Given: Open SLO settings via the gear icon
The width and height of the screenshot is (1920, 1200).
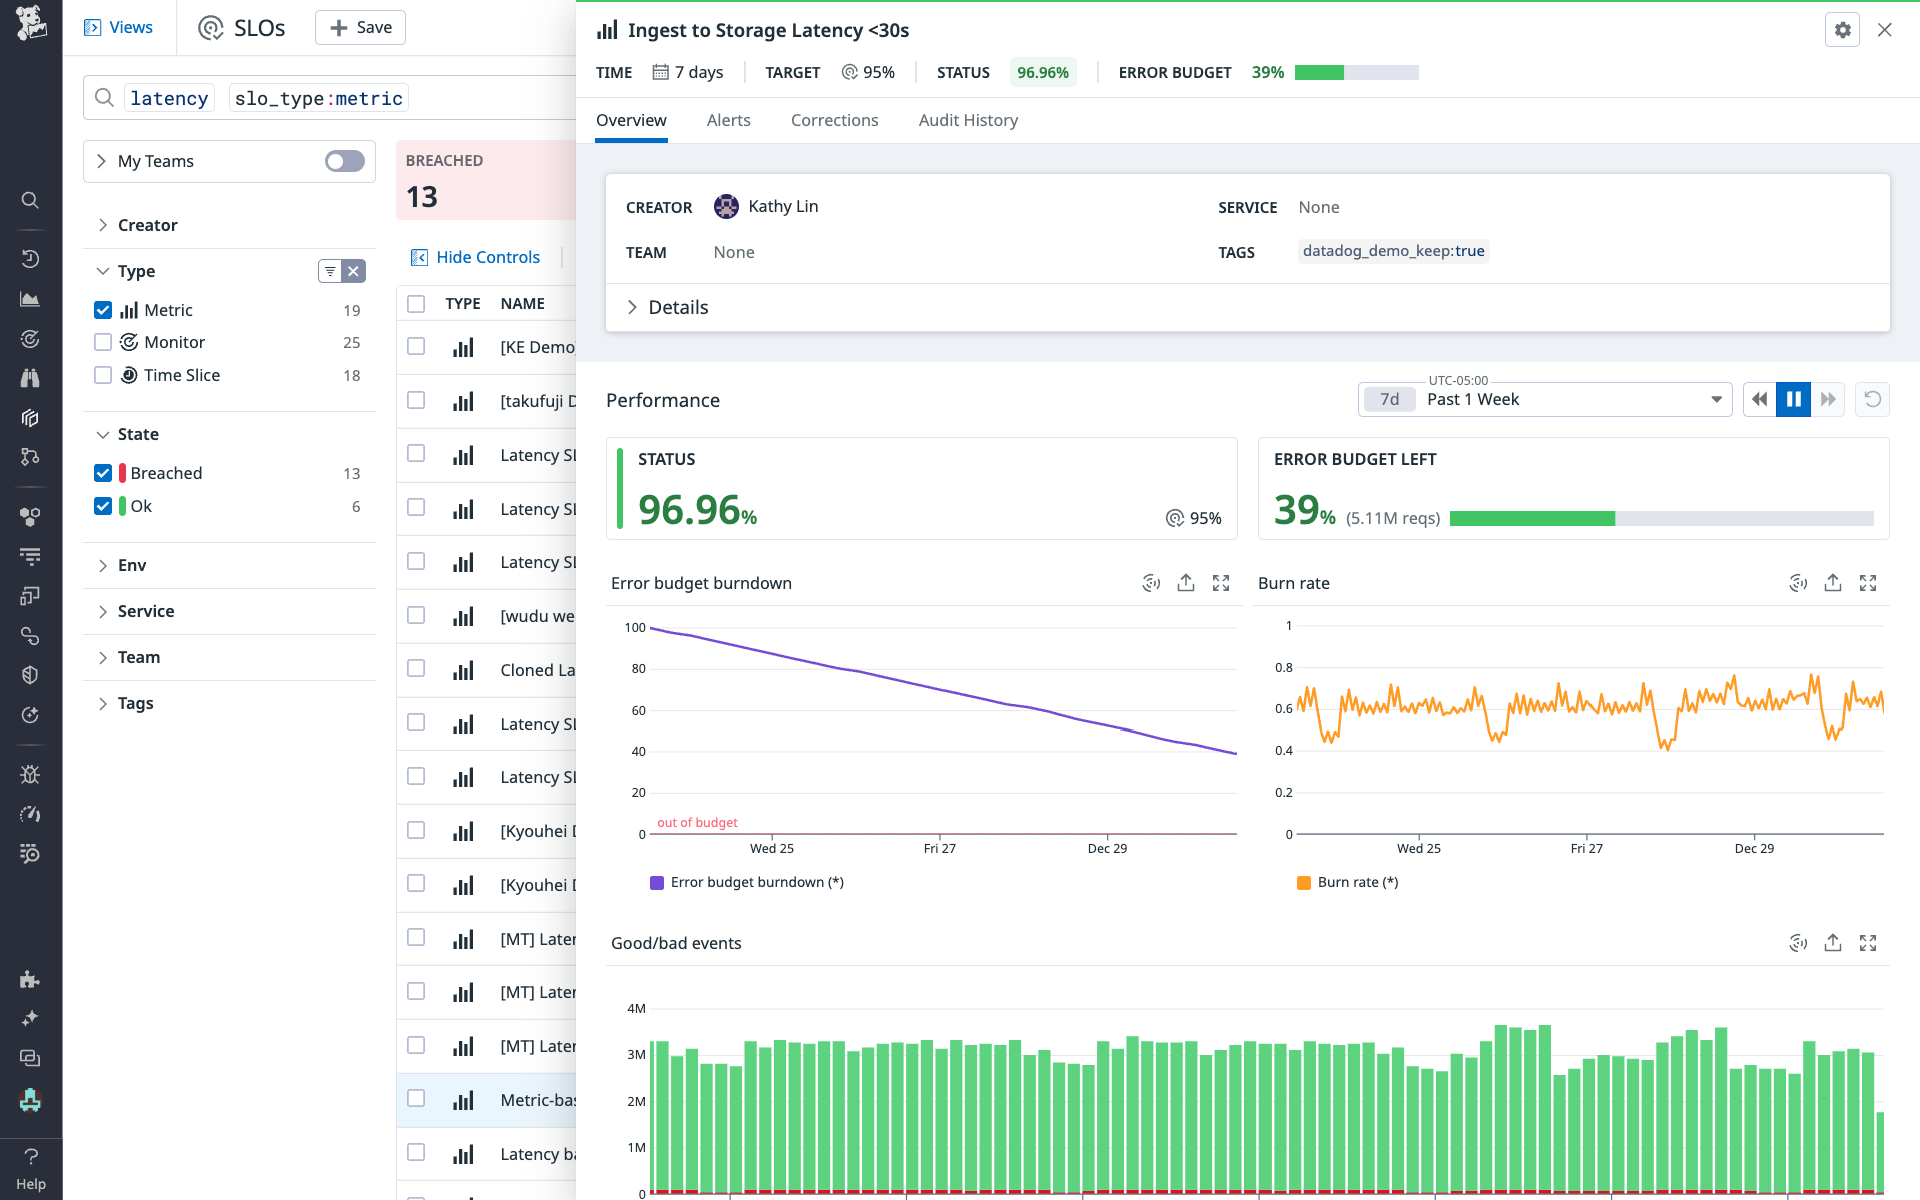Looking at the screenshot, I should point(1842,29).
